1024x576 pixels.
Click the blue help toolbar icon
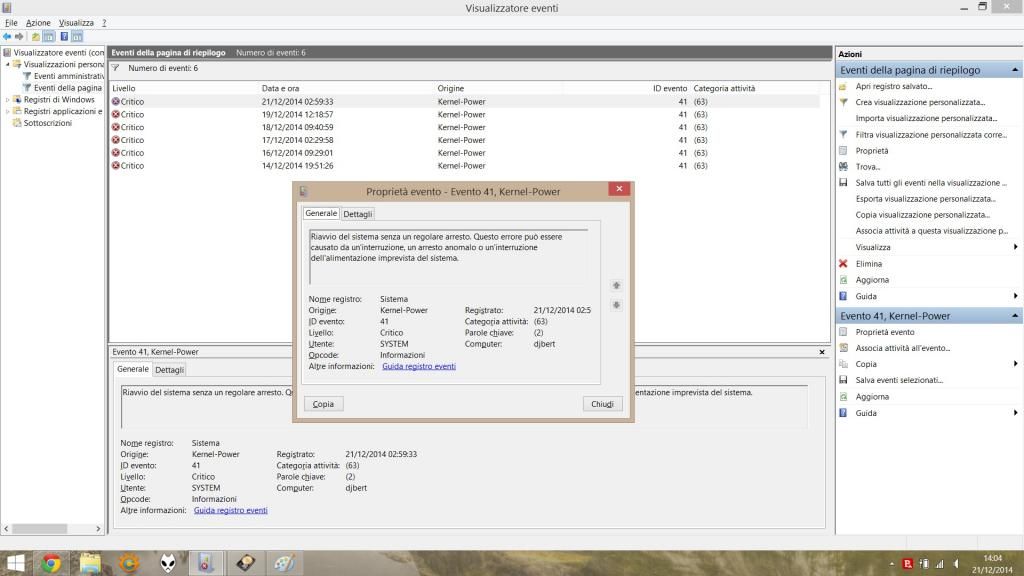pos(64,36)
